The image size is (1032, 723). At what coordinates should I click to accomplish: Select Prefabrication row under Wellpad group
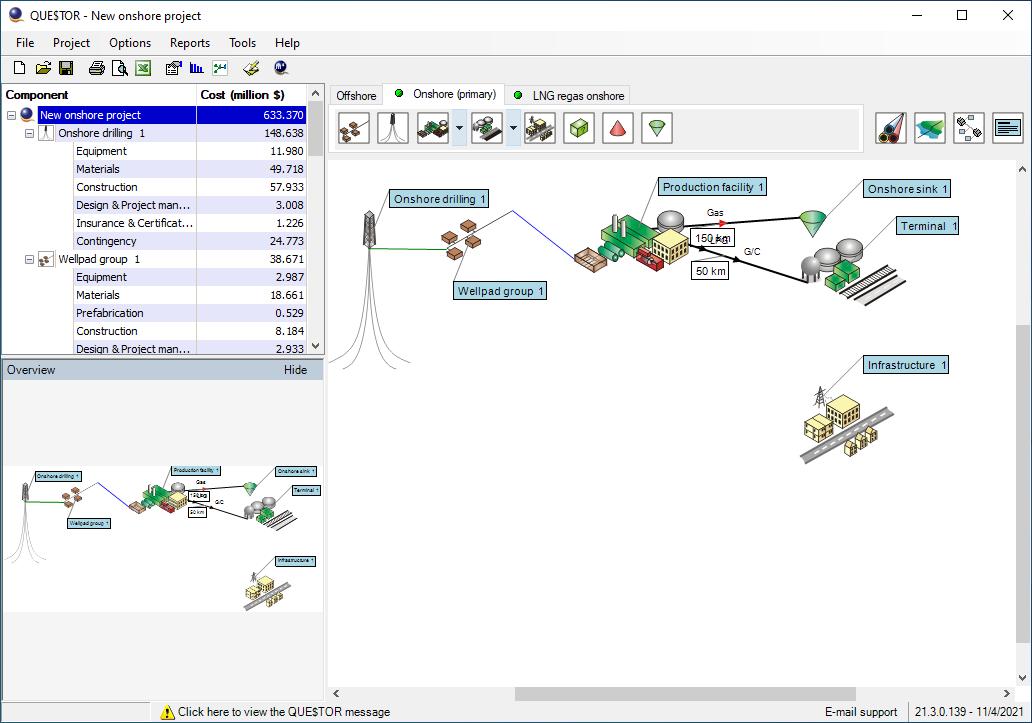(190, 313)
